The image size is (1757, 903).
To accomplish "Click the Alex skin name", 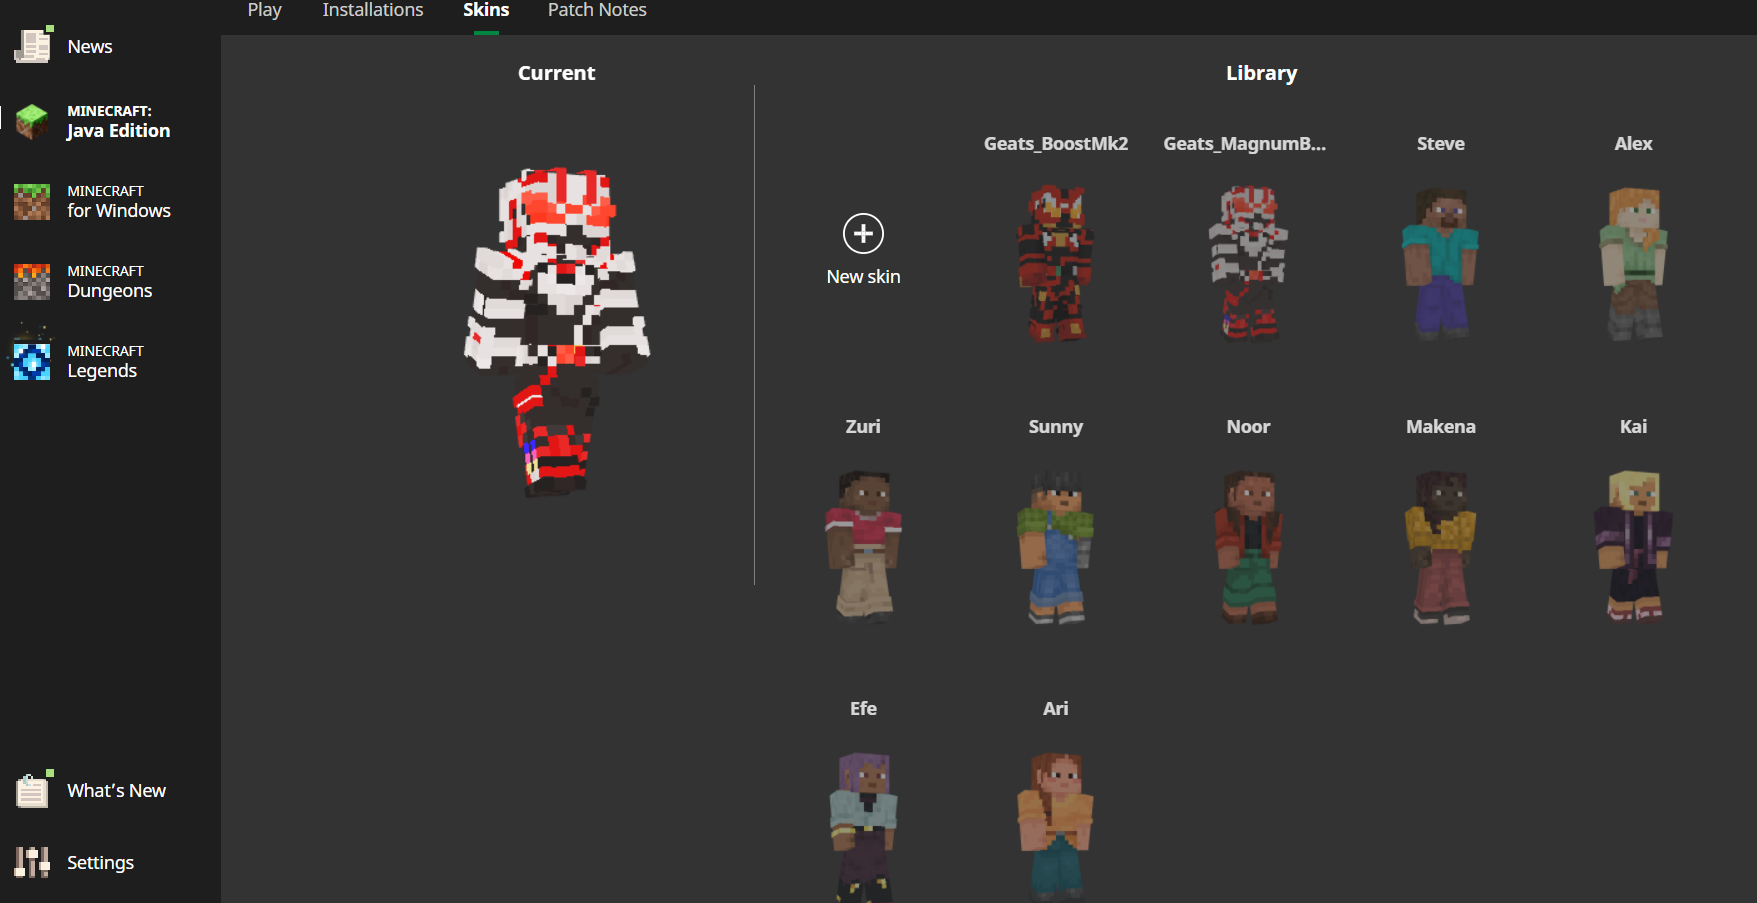I will pos(1633,144).
